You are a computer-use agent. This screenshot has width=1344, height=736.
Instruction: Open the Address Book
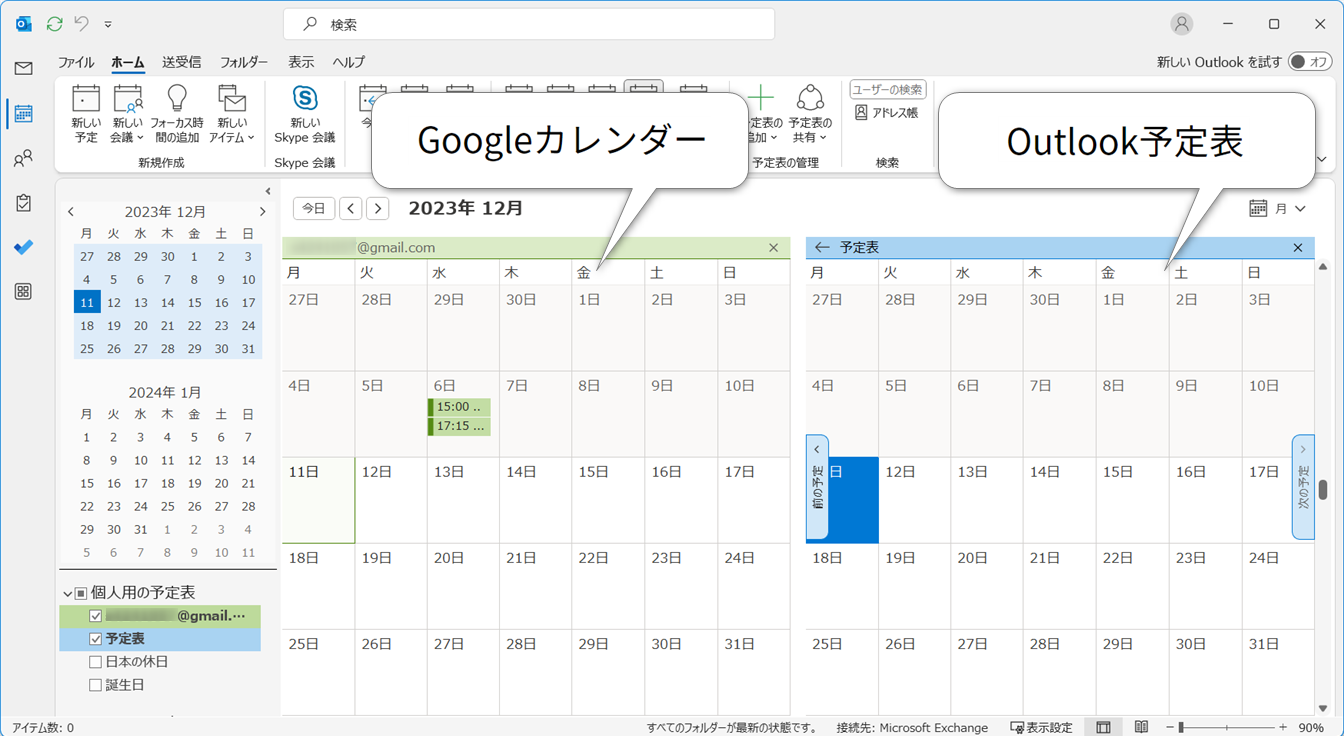click(886, 113)
